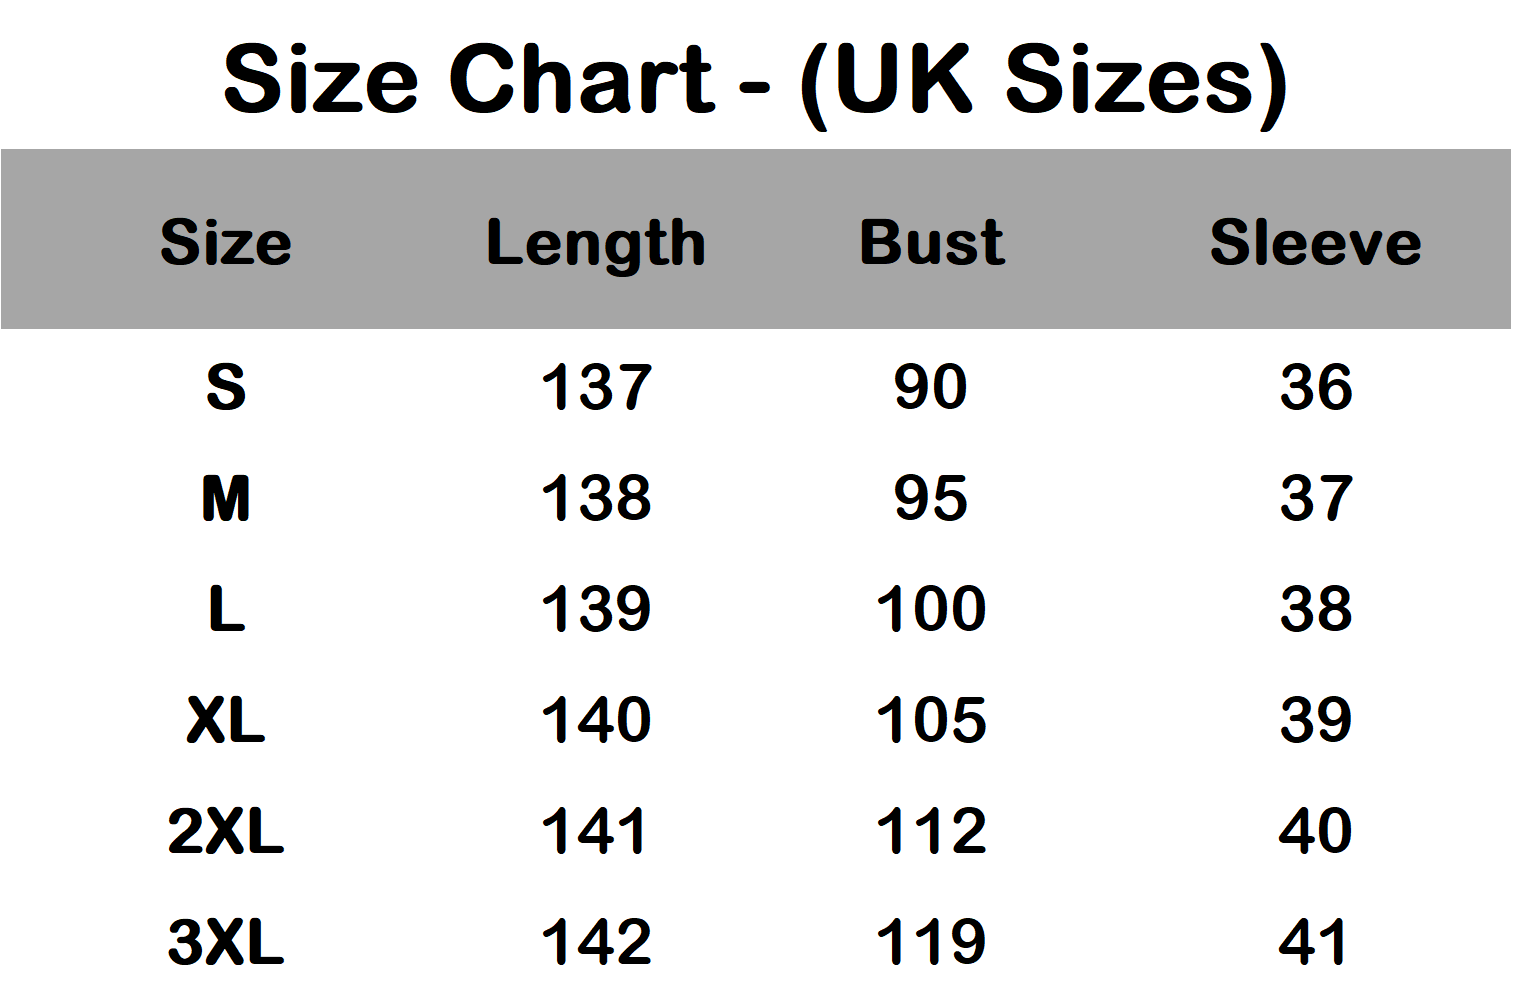
Task: Select the bust value 100
Action: pos(931,609)
